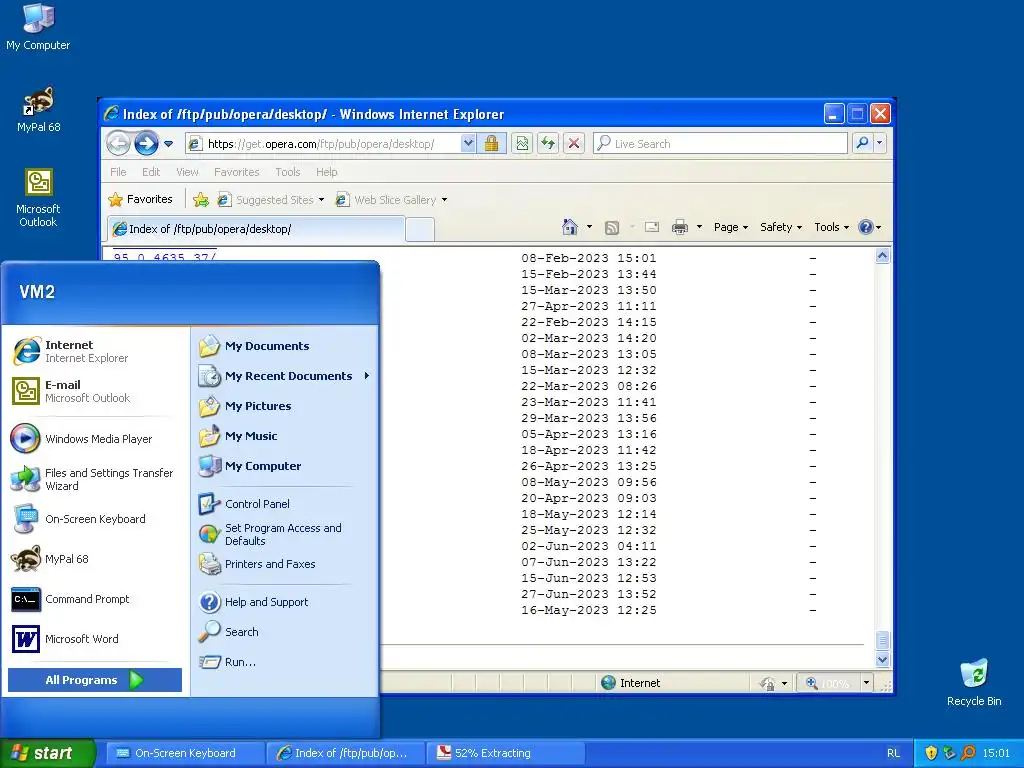Open My Documents in Start menu

284,346
